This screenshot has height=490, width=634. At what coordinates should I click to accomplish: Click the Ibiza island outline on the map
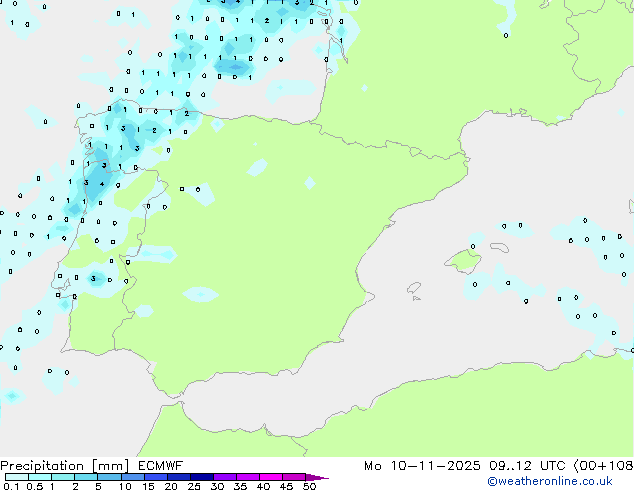pyautogui.click(x=414, y=288)
